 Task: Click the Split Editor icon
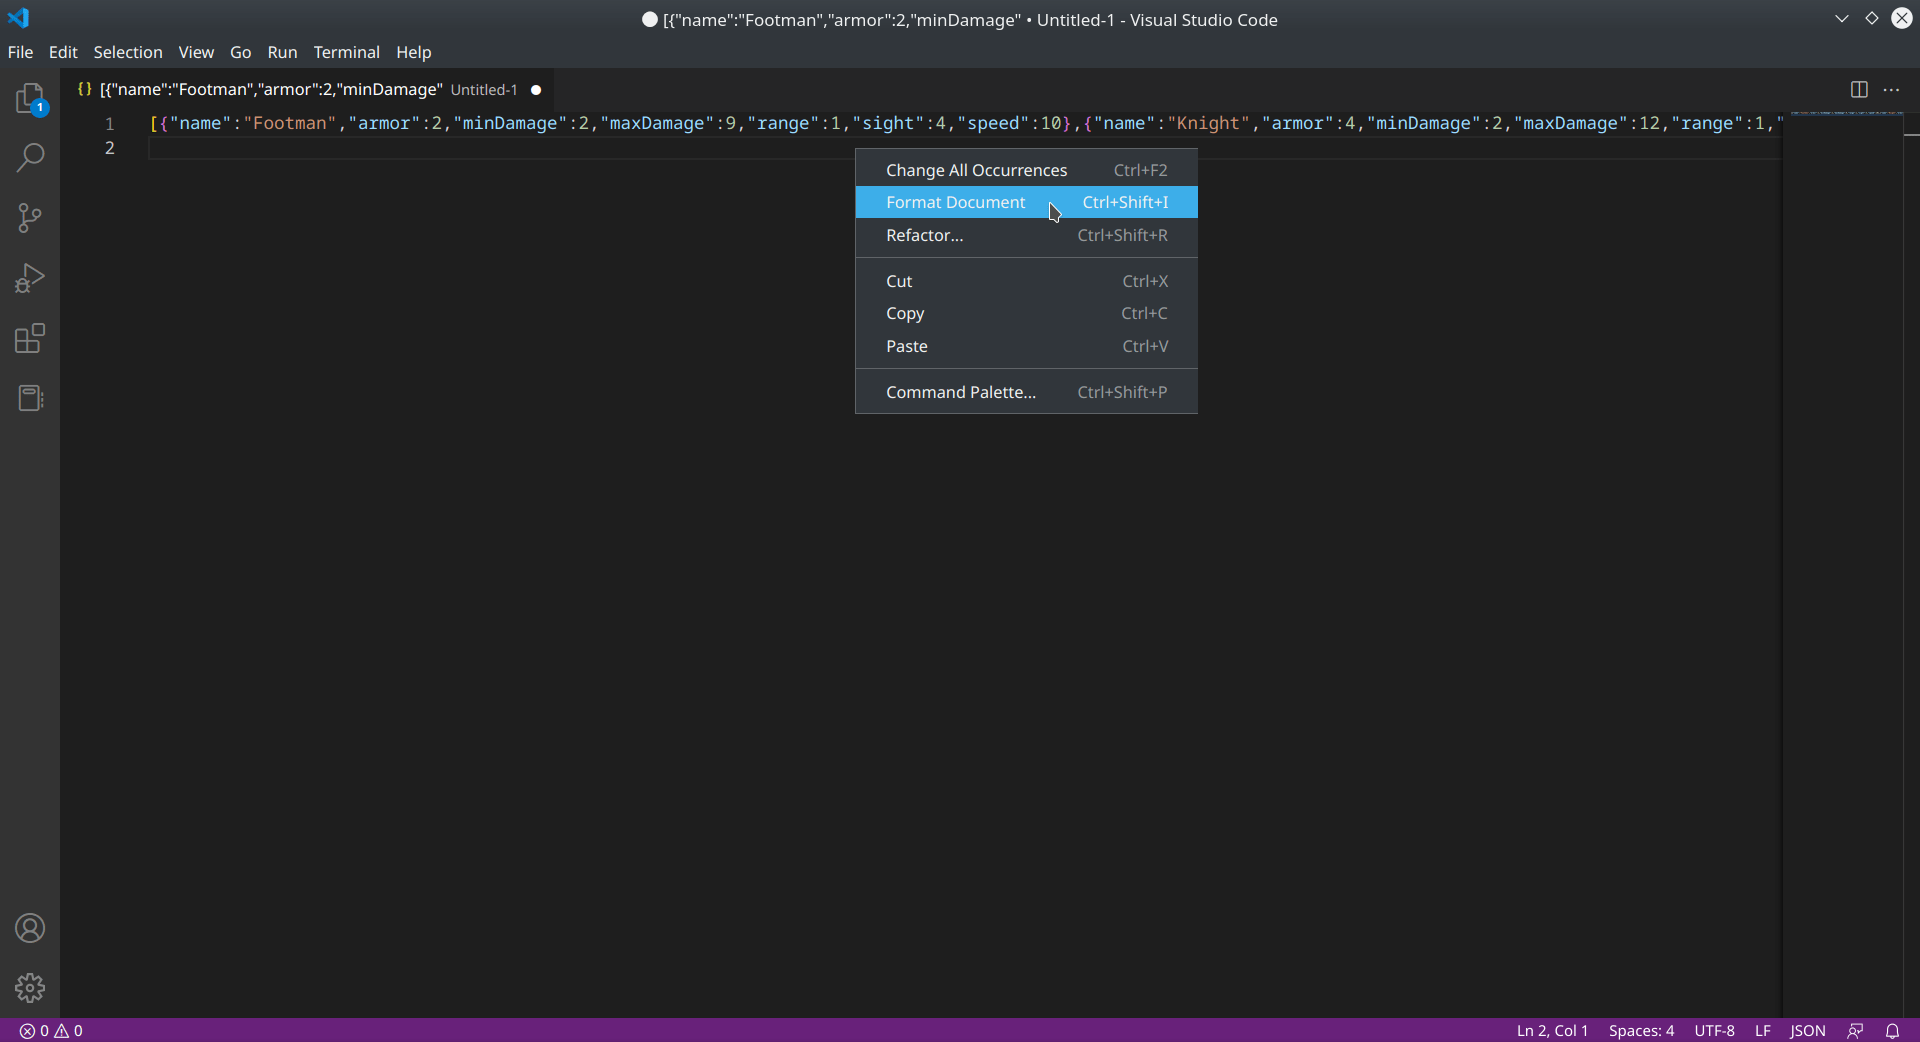[1860, 89]
